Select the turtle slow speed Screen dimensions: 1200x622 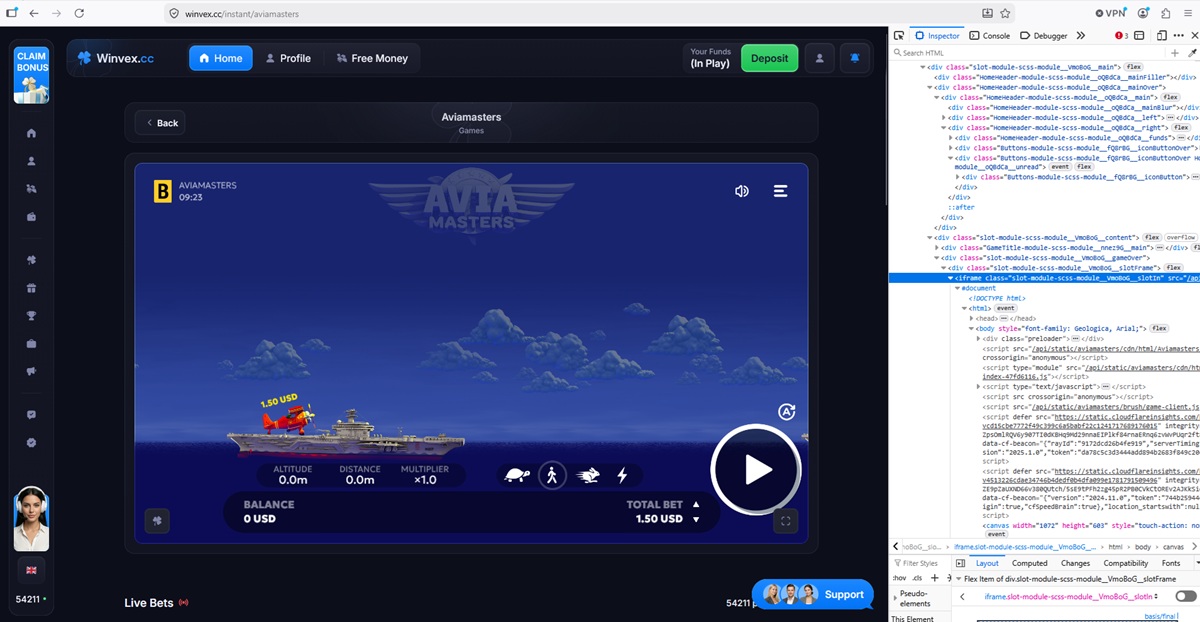pos(516,475)
